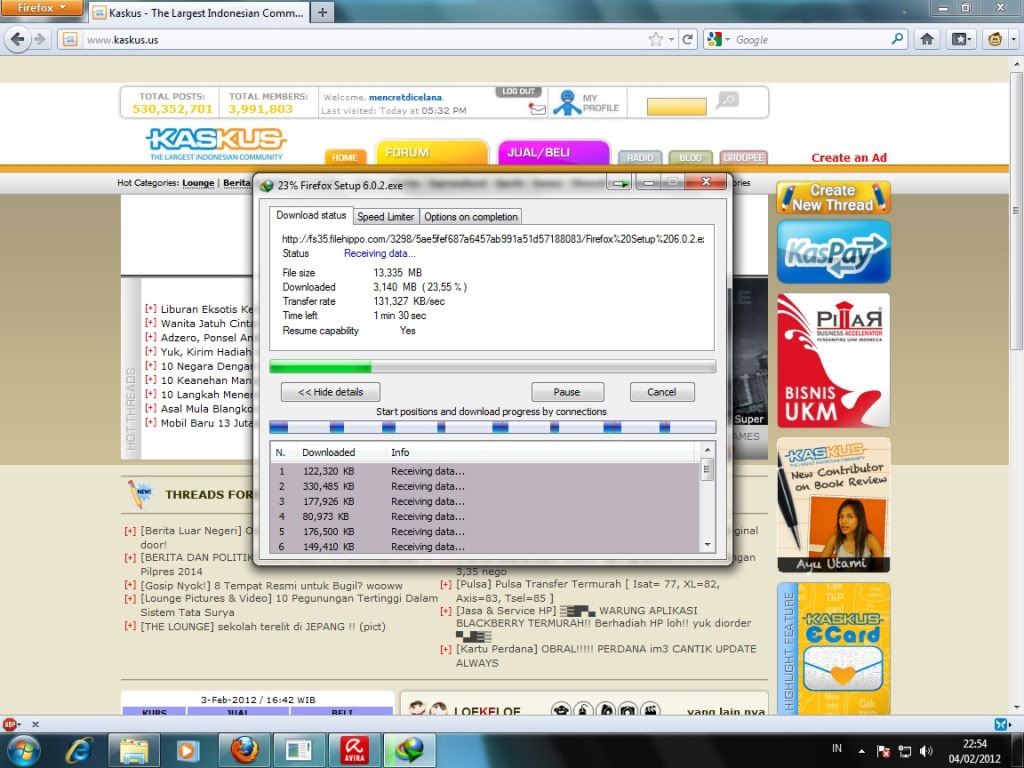Expand the Wanita Jatuh Cinta thread [+]
Viewport: 1024px width, 768px height.
click(x=151, y=323)
